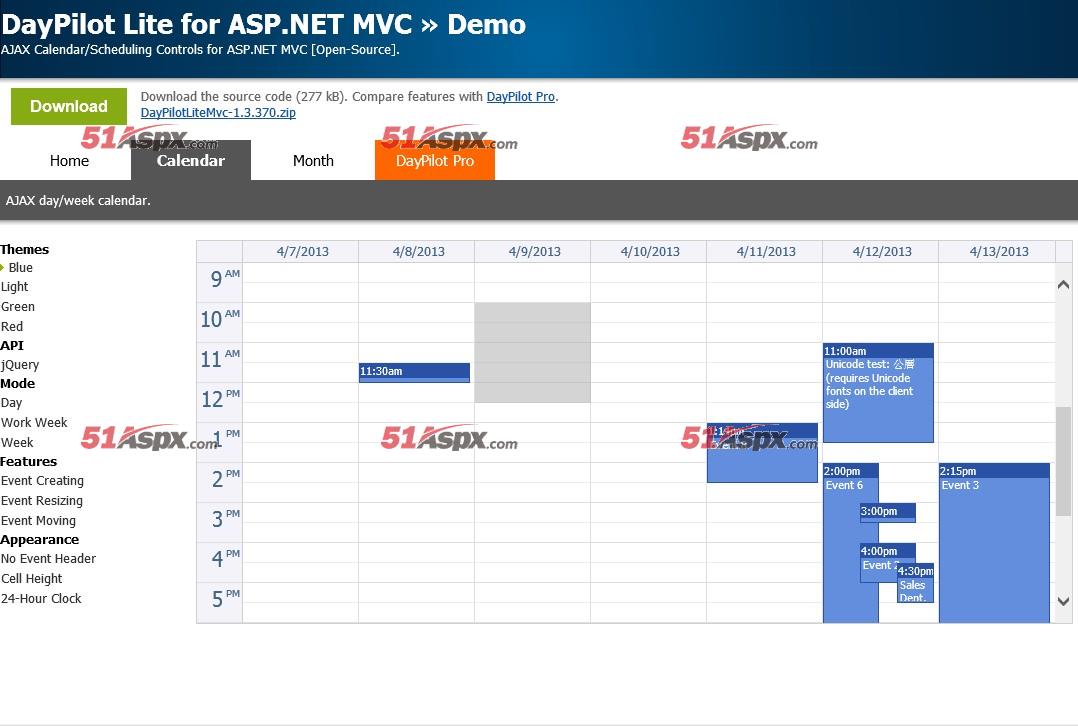Open the Month tab
The height and width of the screenshot is (726, 1078).
pos(313,161)
